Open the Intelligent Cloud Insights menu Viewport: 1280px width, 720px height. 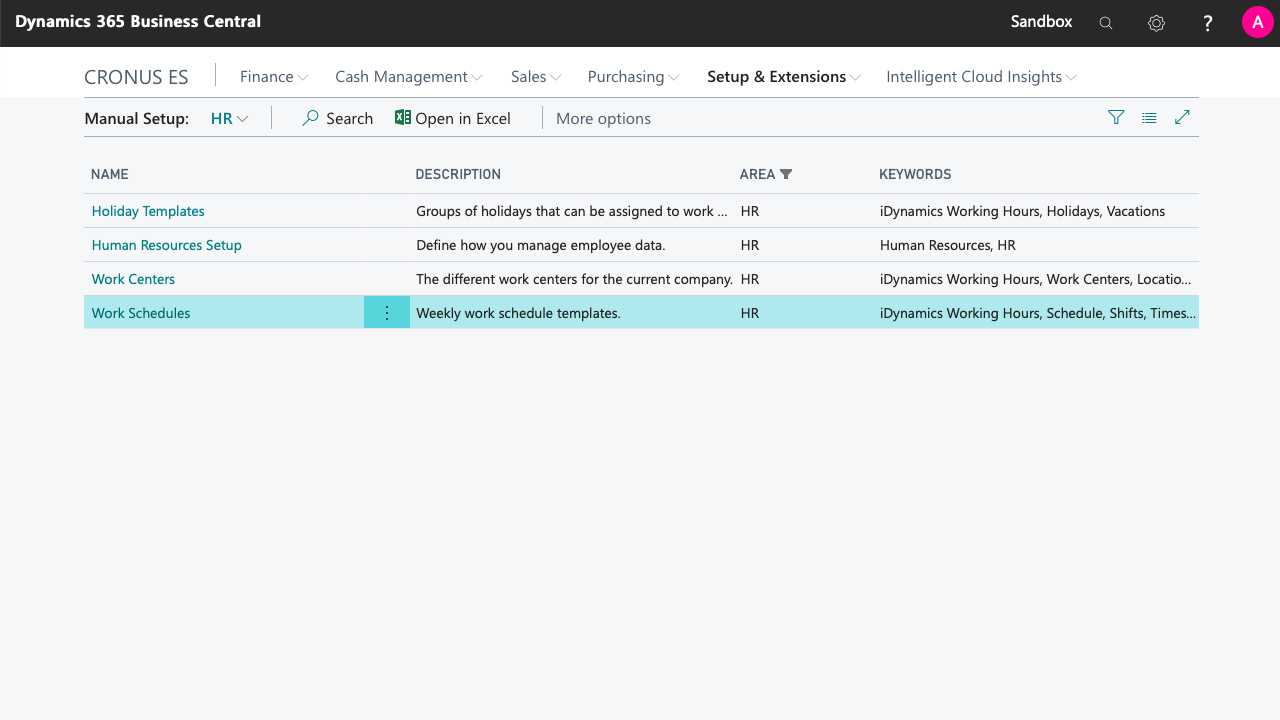(x=980, y=76)
